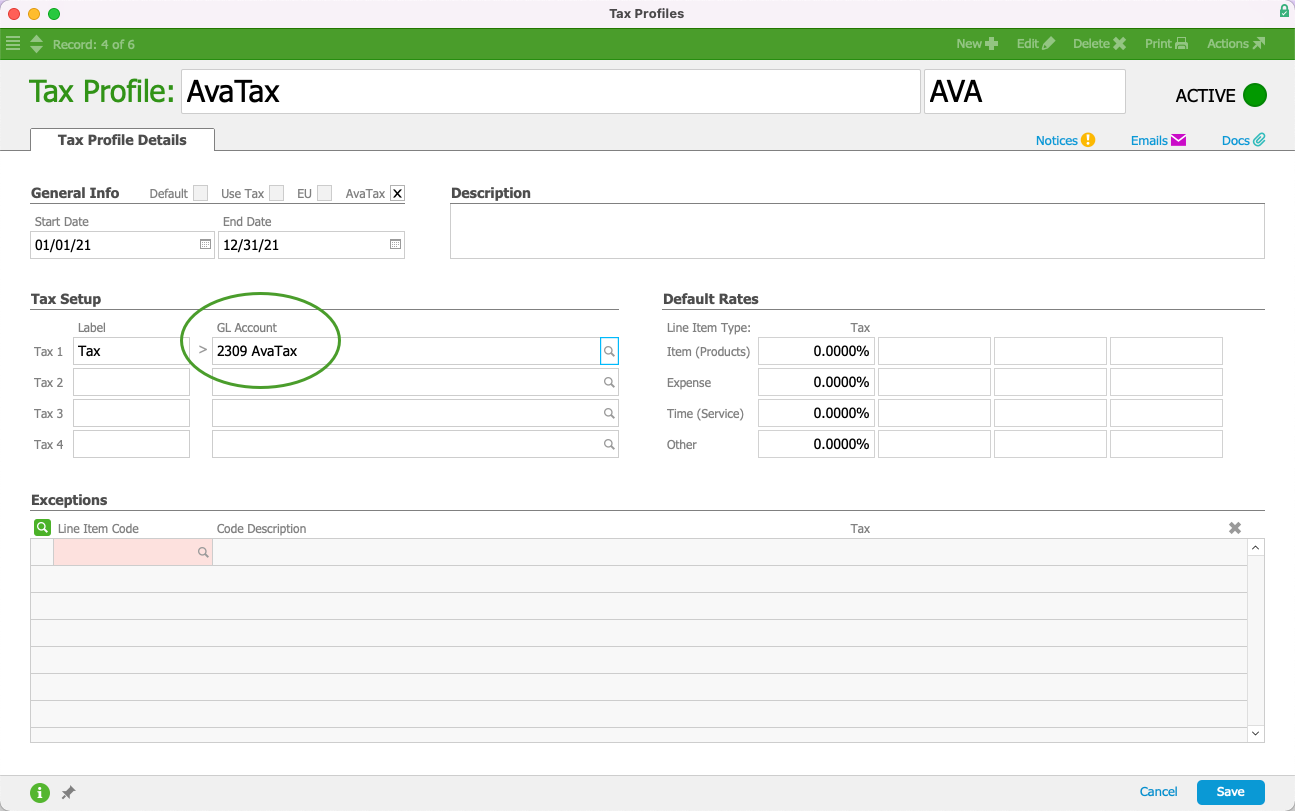Open the Actions menu
The image size is (1295, 811).
click(1236, 44)
